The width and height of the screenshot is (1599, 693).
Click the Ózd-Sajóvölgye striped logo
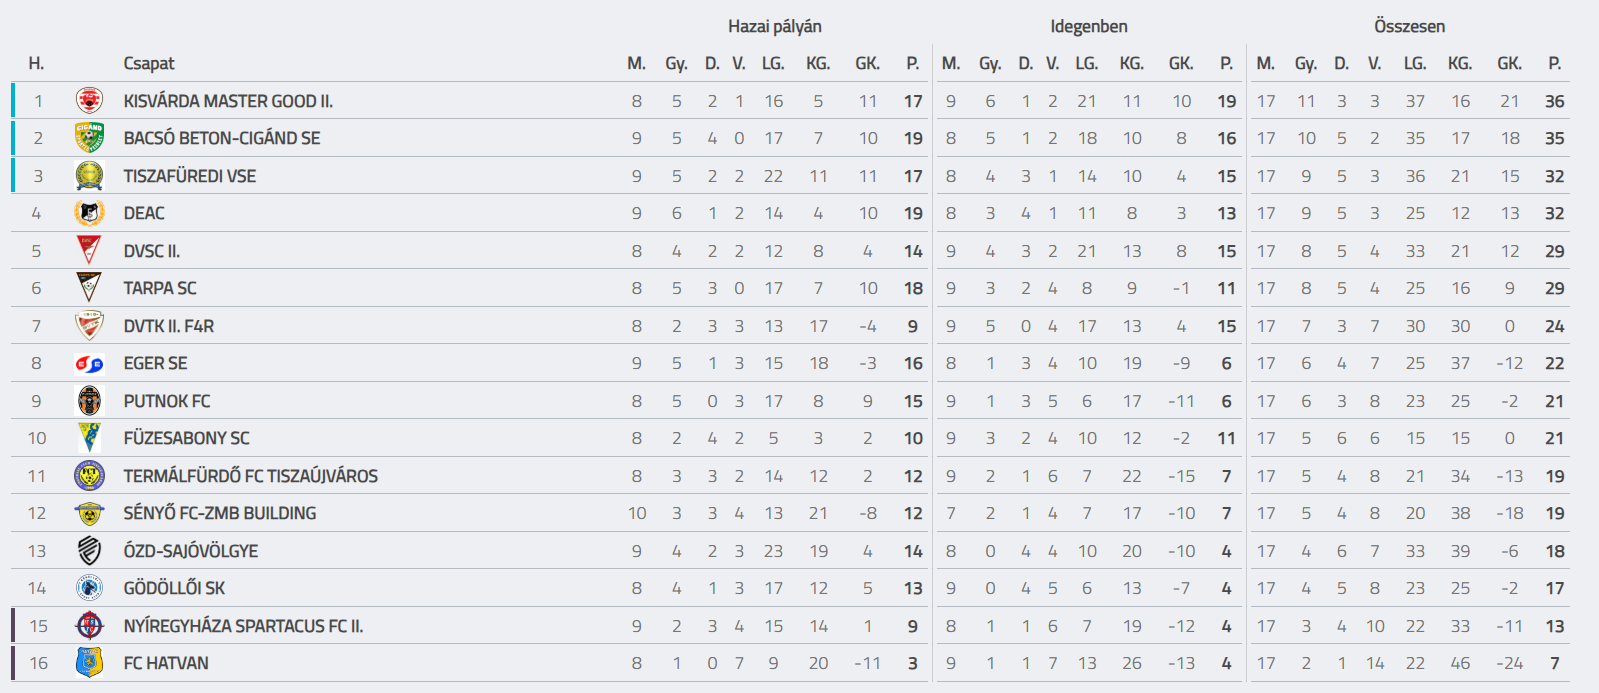pyautogui.click(x=89, y=551)
